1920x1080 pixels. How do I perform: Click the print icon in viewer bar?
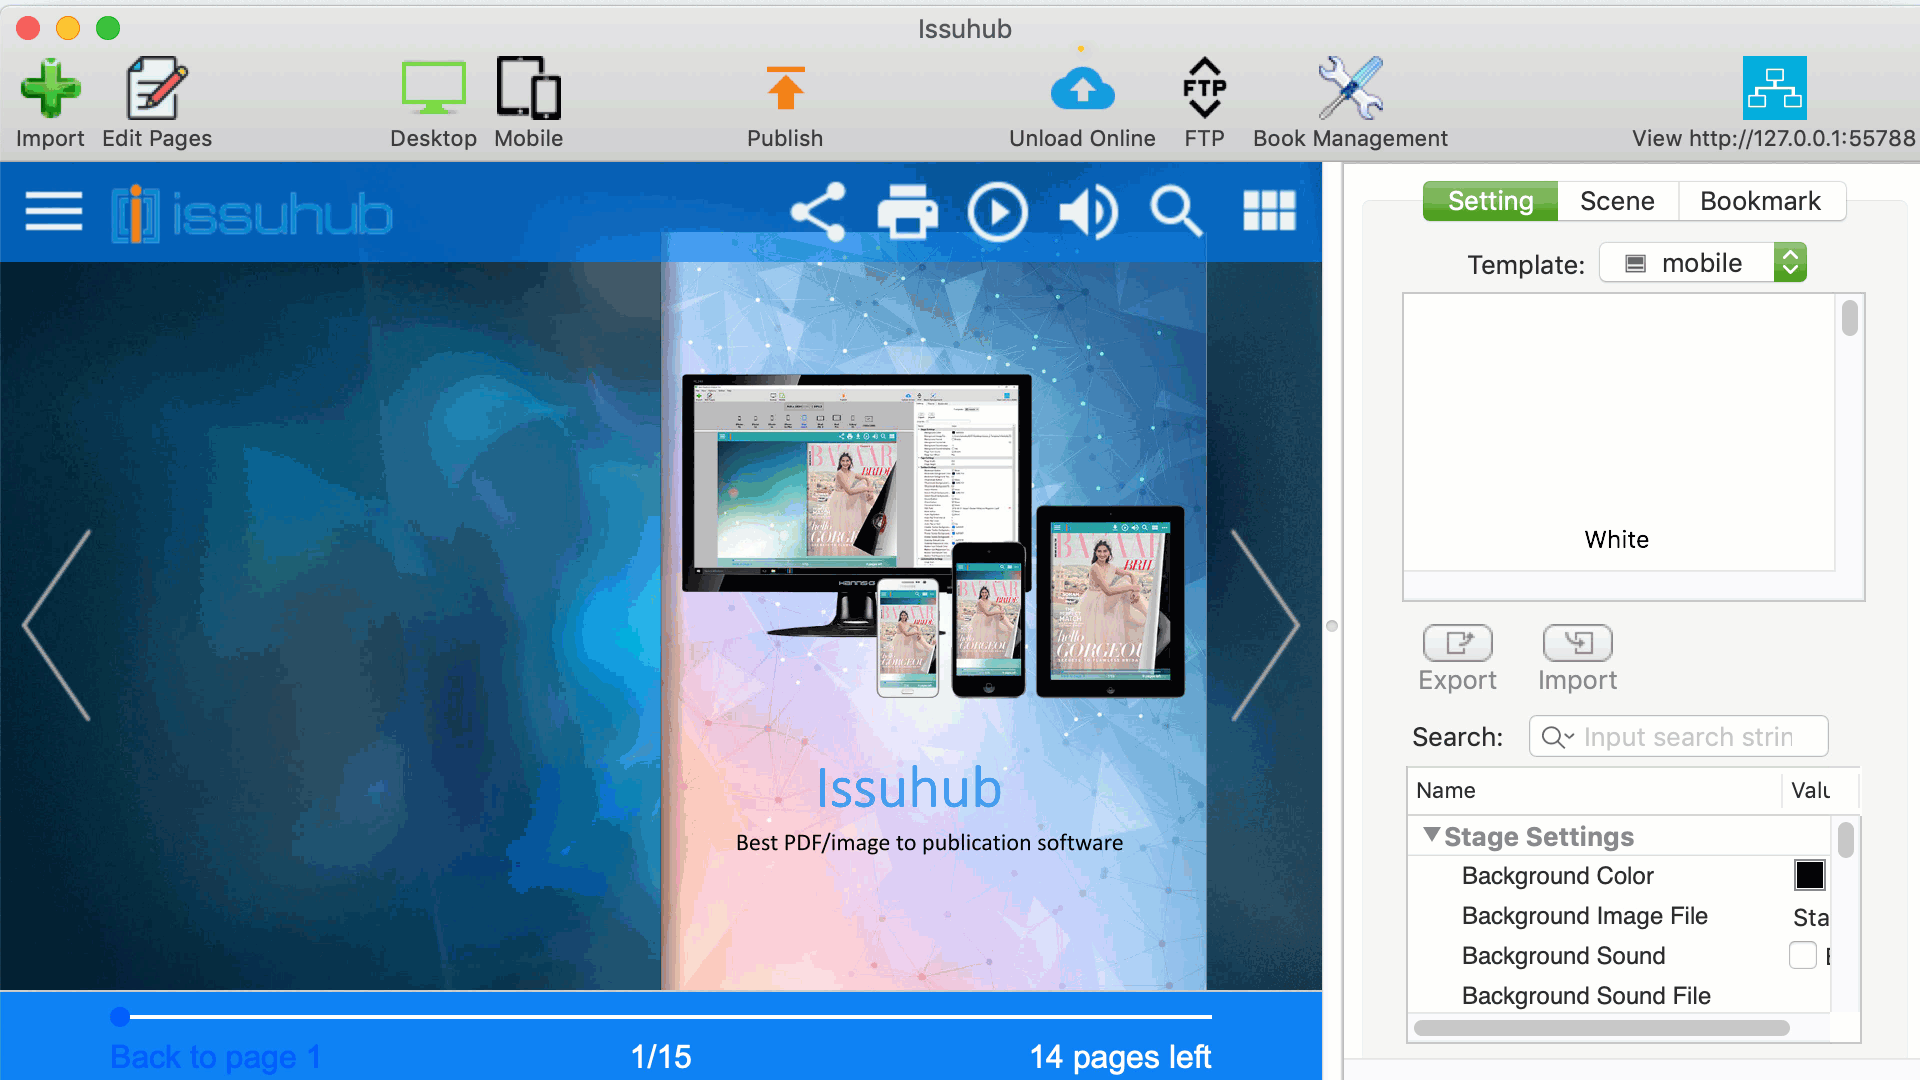[x=907, y=212]
